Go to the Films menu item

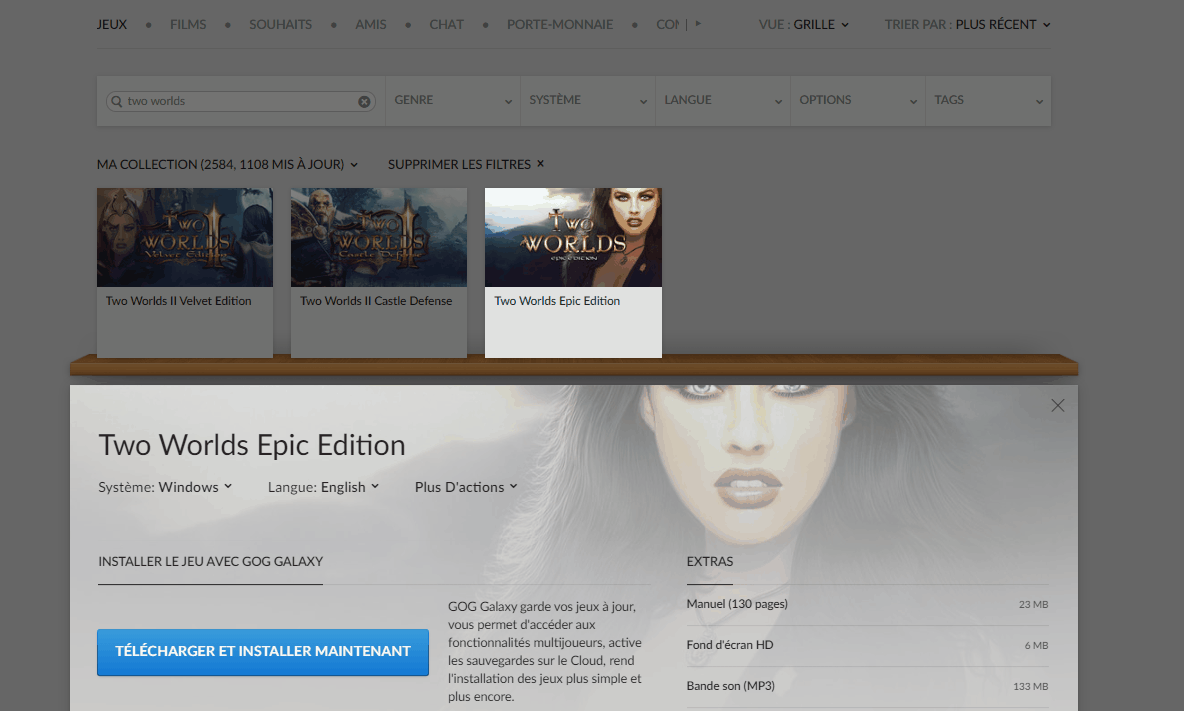(x=188, y=24)
